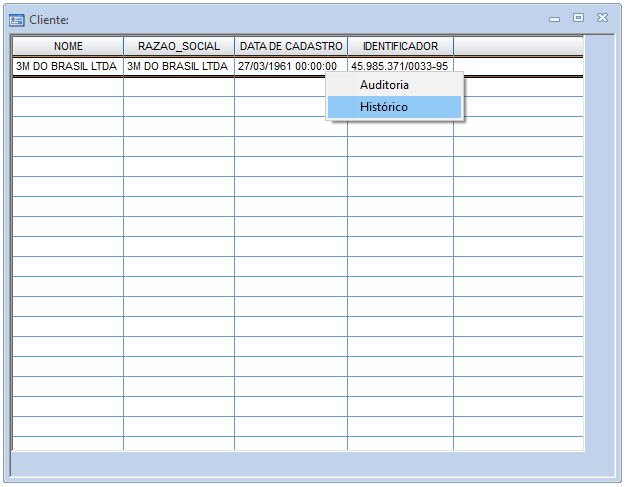Click the empty last cell of first row
The image size is (627, 487).
click(x=518, y=66)
